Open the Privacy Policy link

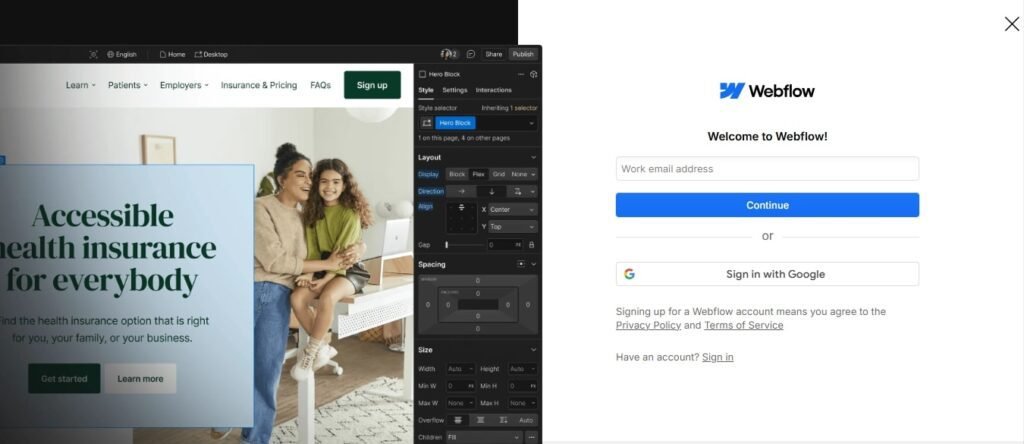coord(648,325)
